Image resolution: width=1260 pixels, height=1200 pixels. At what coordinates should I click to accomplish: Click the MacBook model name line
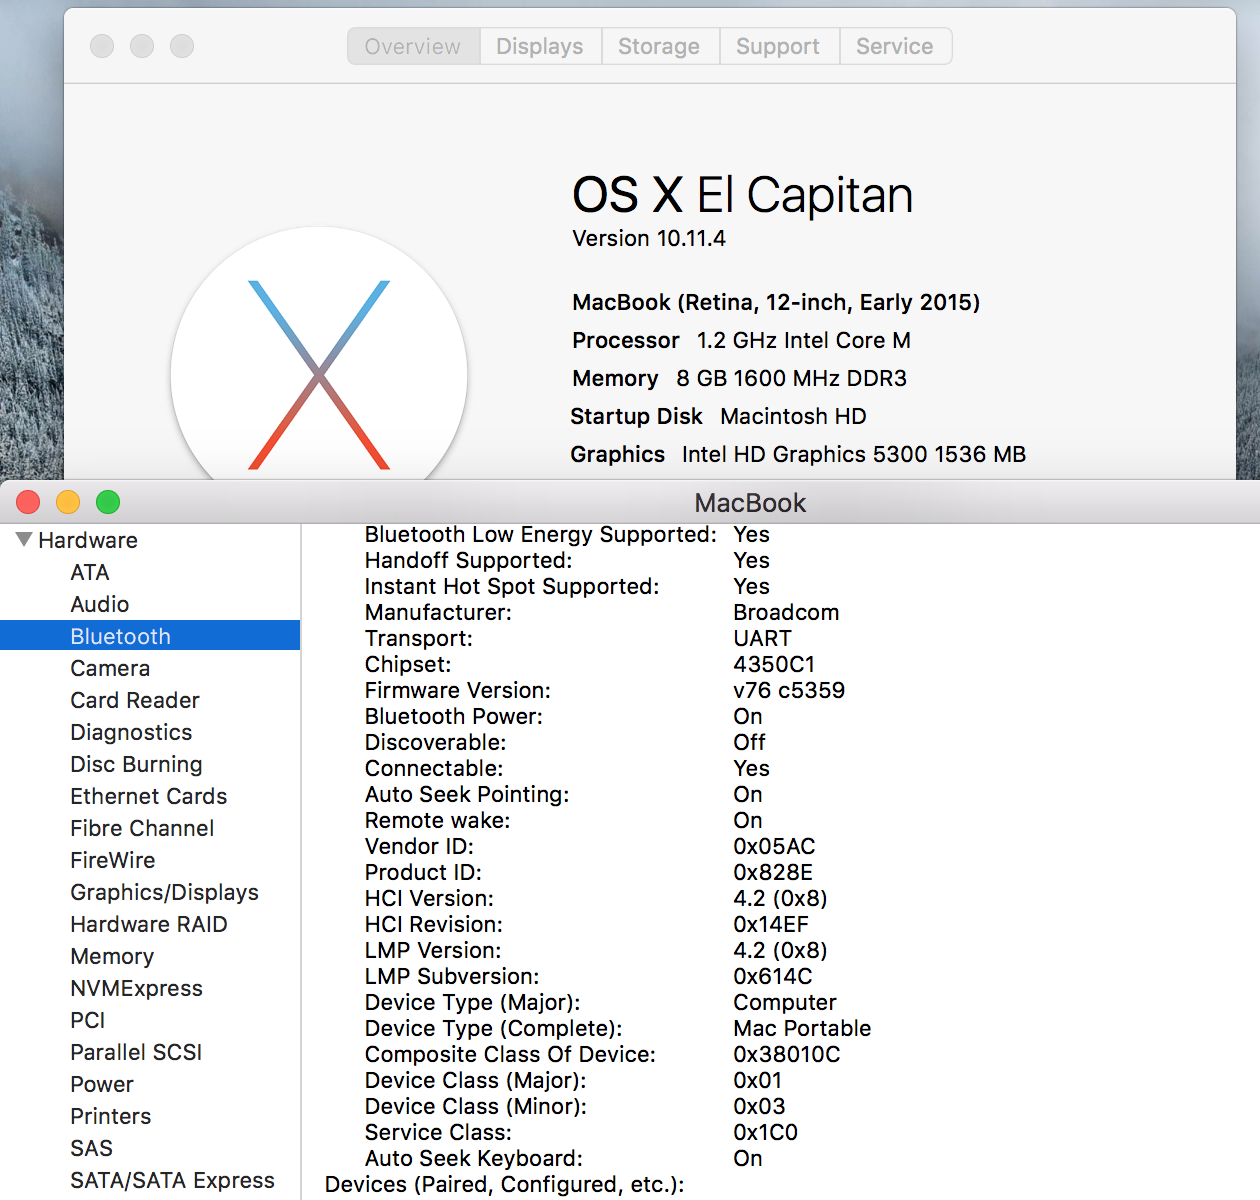[x=776, y=302]
